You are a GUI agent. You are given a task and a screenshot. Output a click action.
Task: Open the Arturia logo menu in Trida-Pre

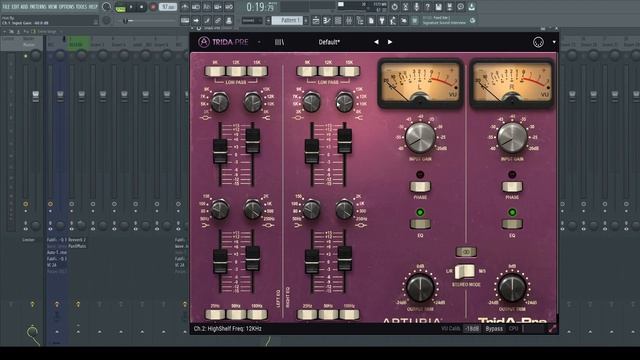(204, 42)
